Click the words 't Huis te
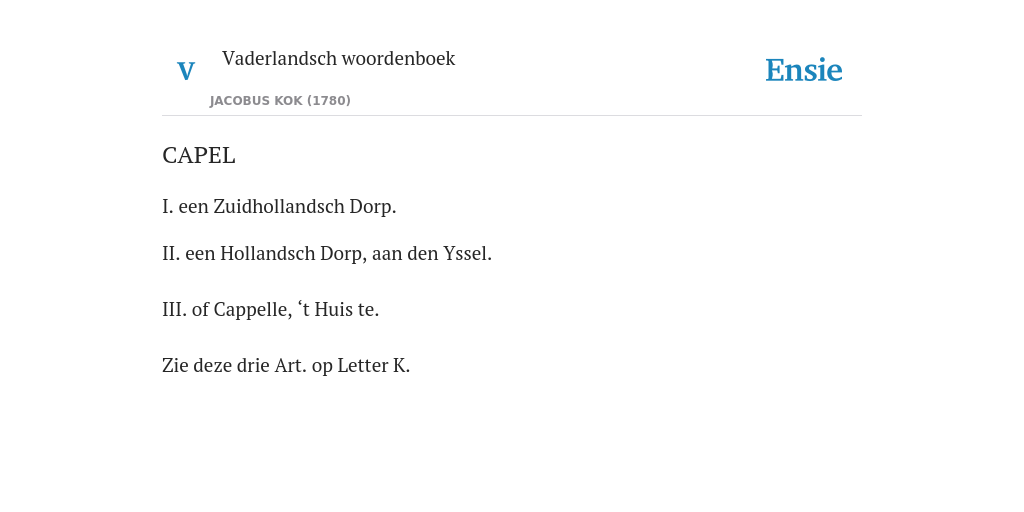The image size is (1024, 512). coord(337,310)
